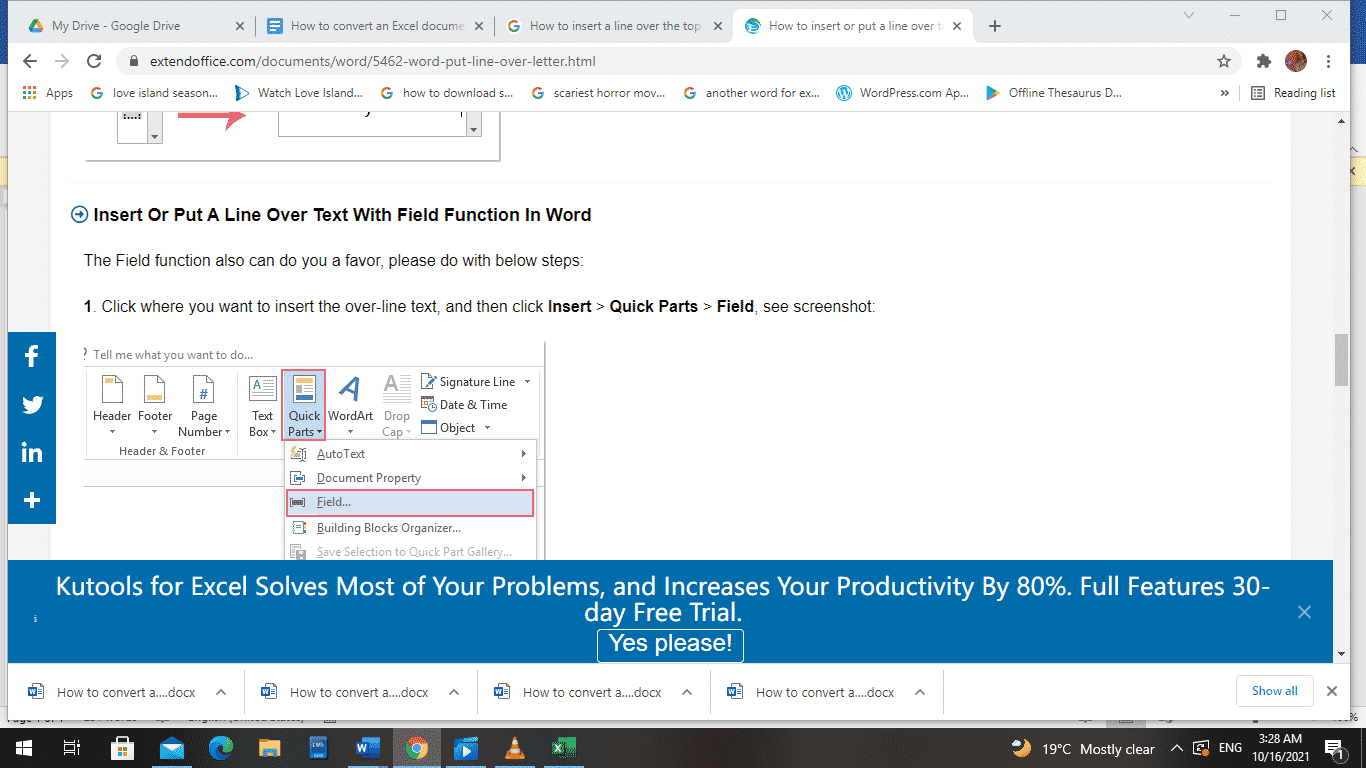The image size is (1366, 768).
Task: Click the LinkedIn share icon
Action: click(32, 452)
